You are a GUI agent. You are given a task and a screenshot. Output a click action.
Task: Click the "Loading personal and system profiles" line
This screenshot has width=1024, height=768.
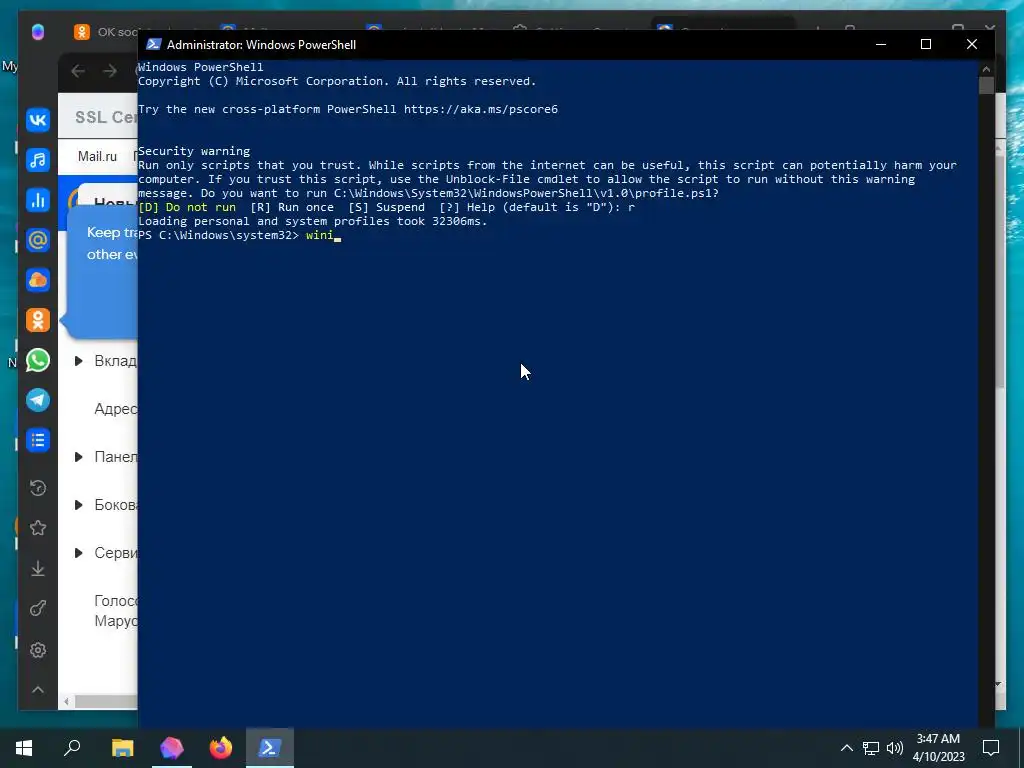coord(313,221)
